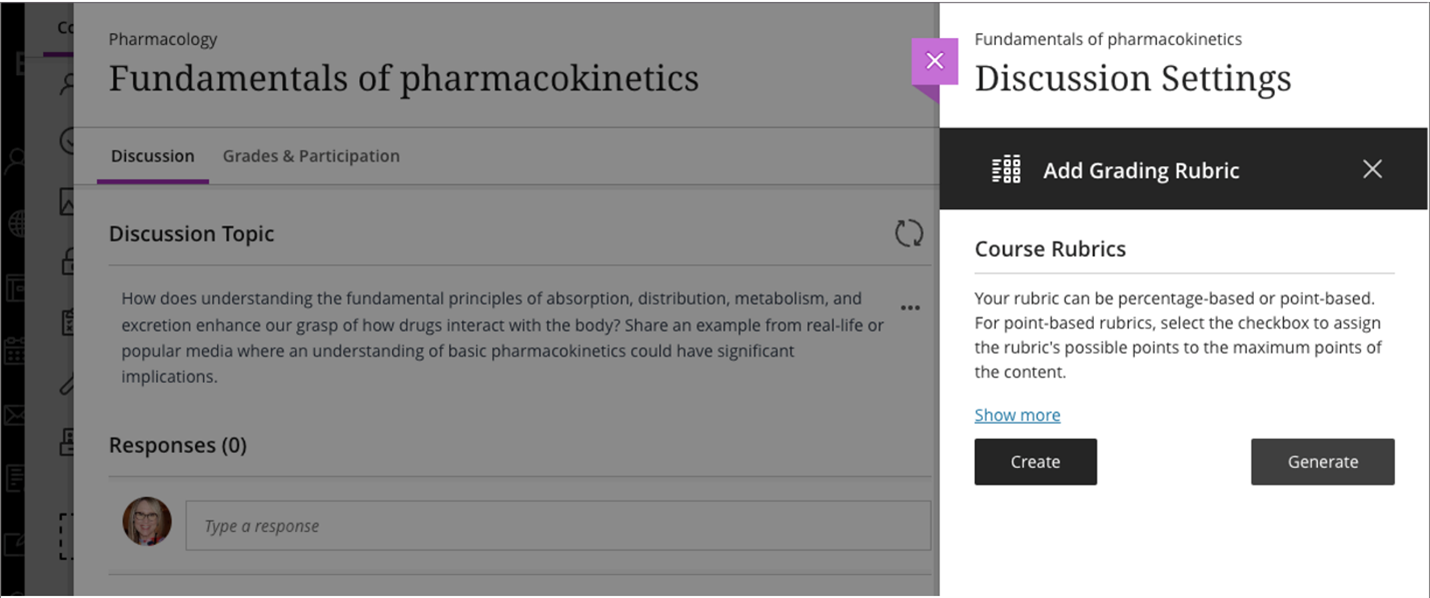Select the calendar grid icon in left navigation
1430x598 pixels.
coord(14,352)
